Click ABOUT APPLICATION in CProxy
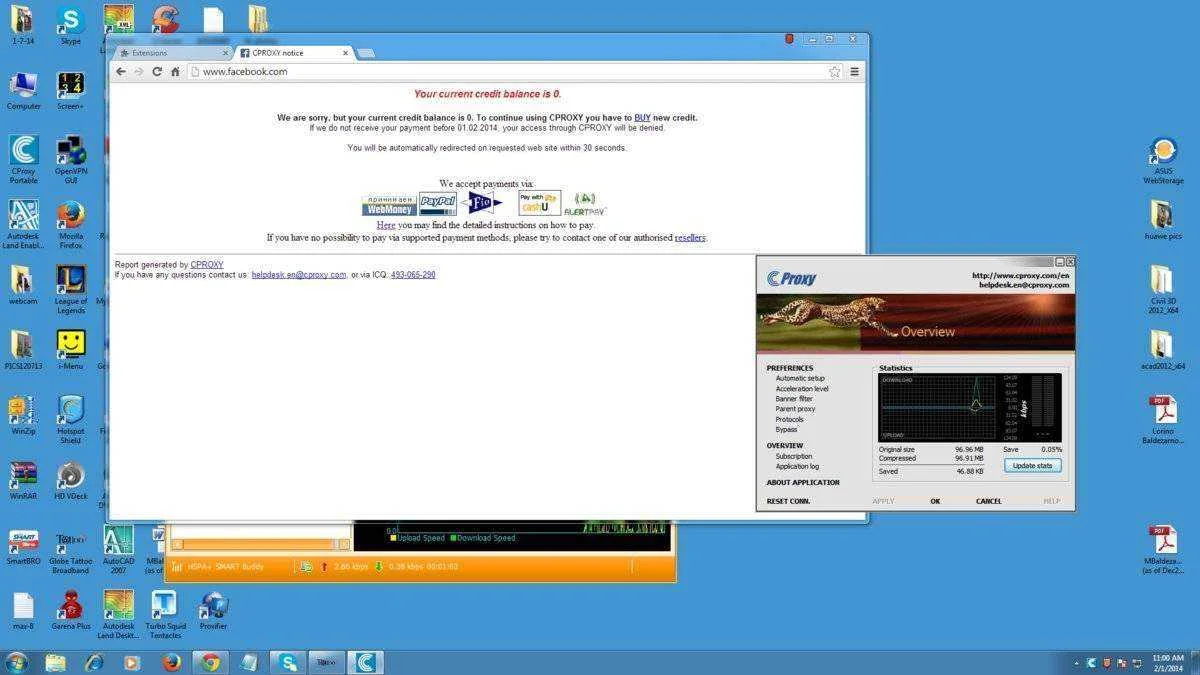The width and height of the screenshot is (1200, 675). click(803, 483)
